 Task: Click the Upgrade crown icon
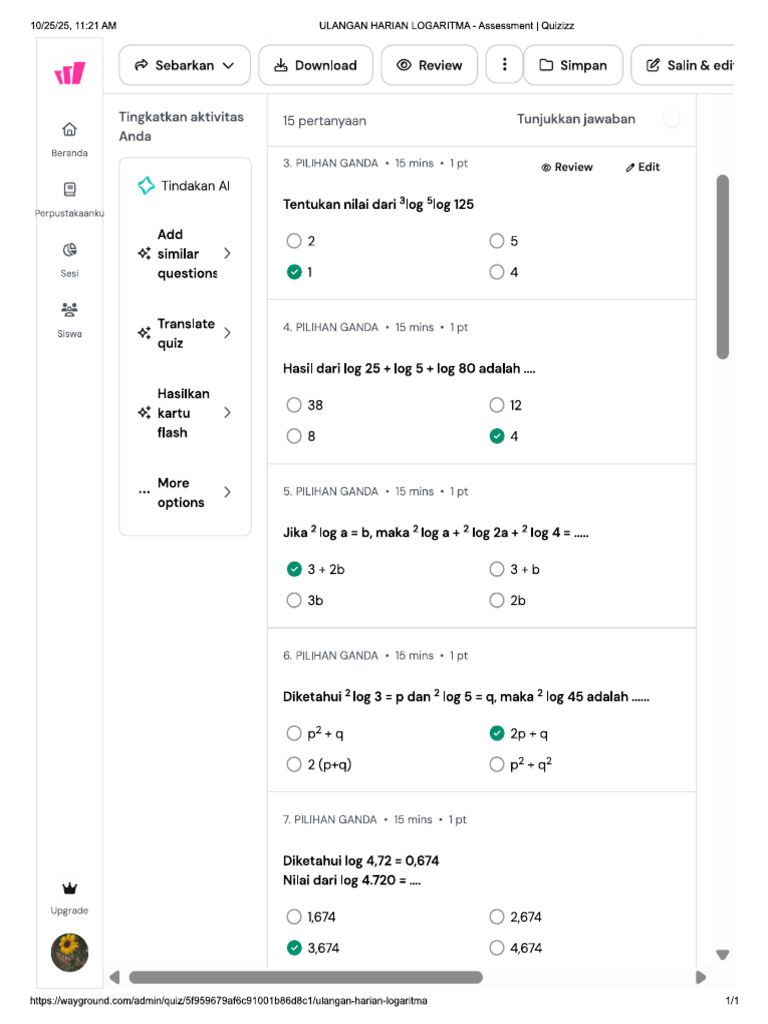(x=69, y=888)
